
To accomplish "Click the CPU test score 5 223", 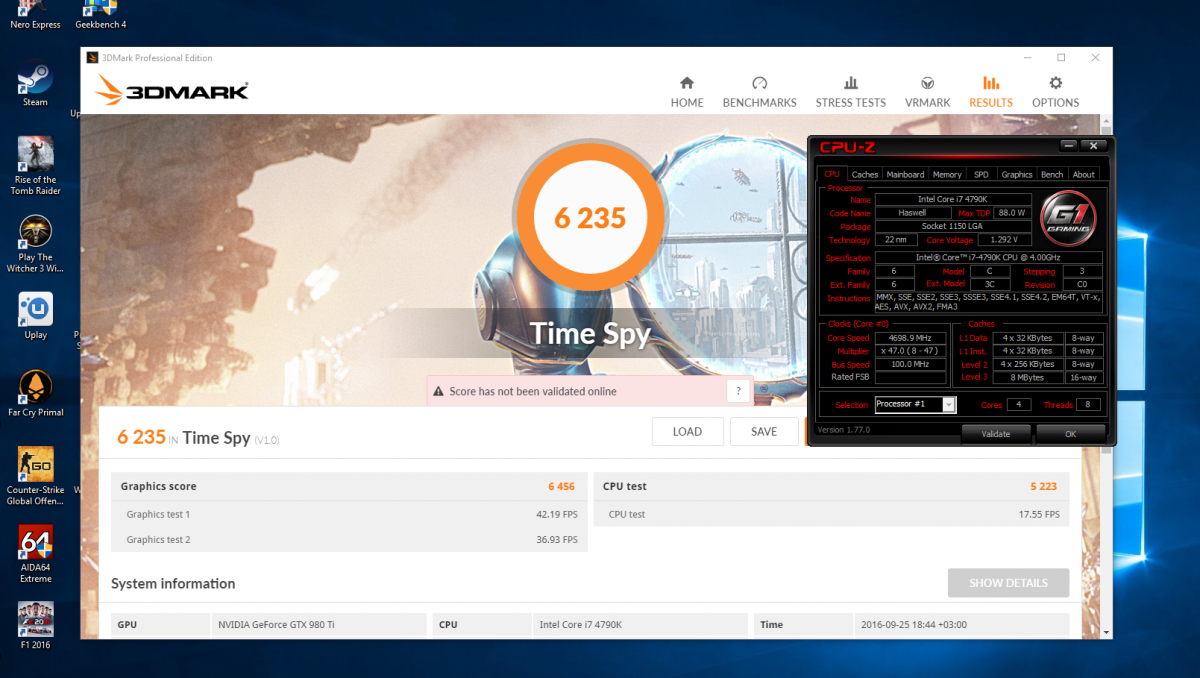I will click(1044, 486).
